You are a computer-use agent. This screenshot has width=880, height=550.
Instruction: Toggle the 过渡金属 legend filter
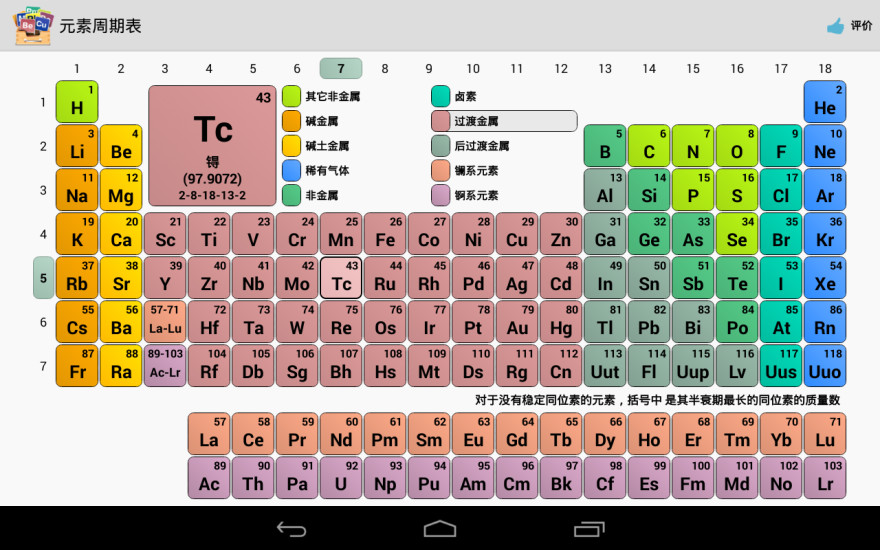[504, 121]
